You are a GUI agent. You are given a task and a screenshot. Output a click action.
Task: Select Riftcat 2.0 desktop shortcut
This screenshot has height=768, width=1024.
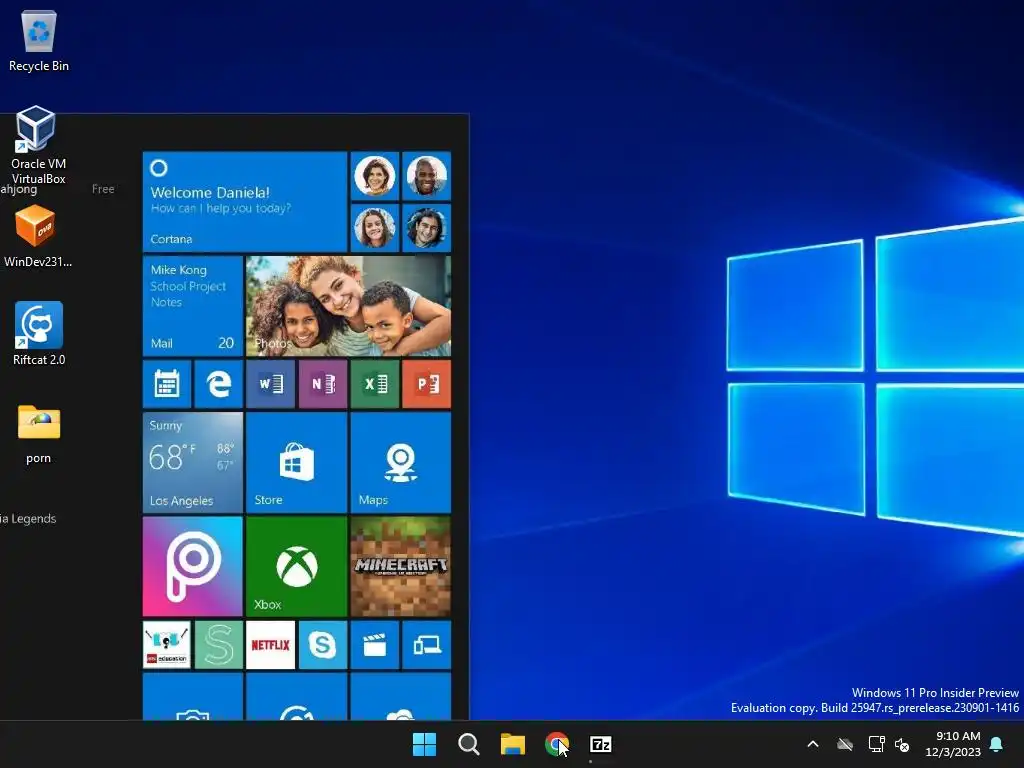39,333
